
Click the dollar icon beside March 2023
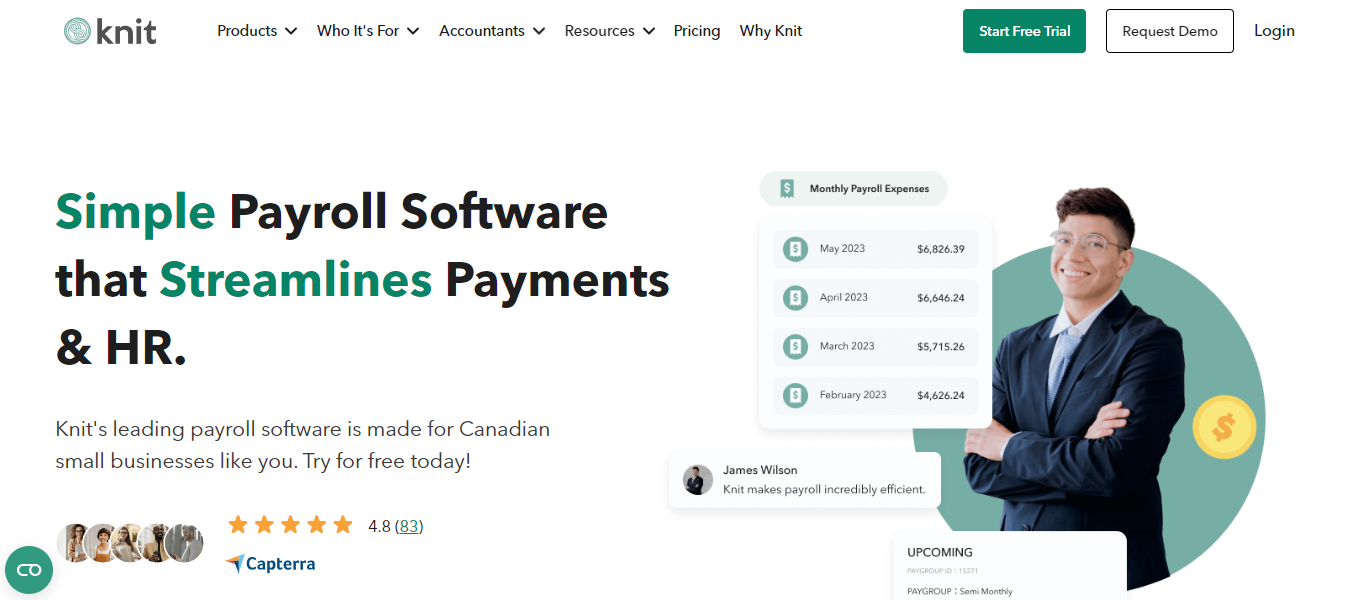tap(796, 347)
